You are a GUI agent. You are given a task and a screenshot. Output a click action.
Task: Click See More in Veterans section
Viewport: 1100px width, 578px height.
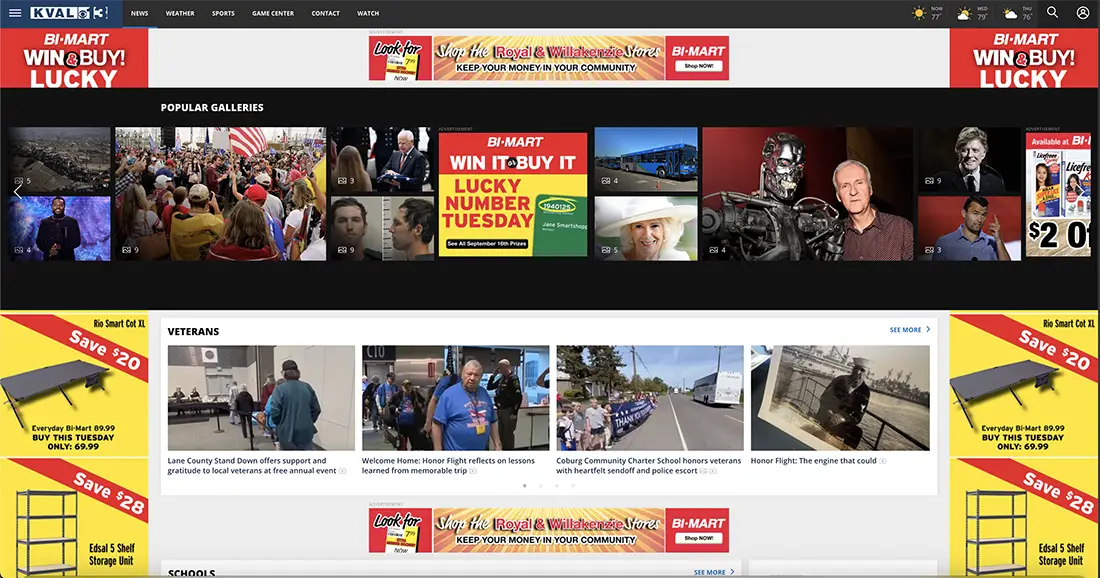click(x=910, y=330)
